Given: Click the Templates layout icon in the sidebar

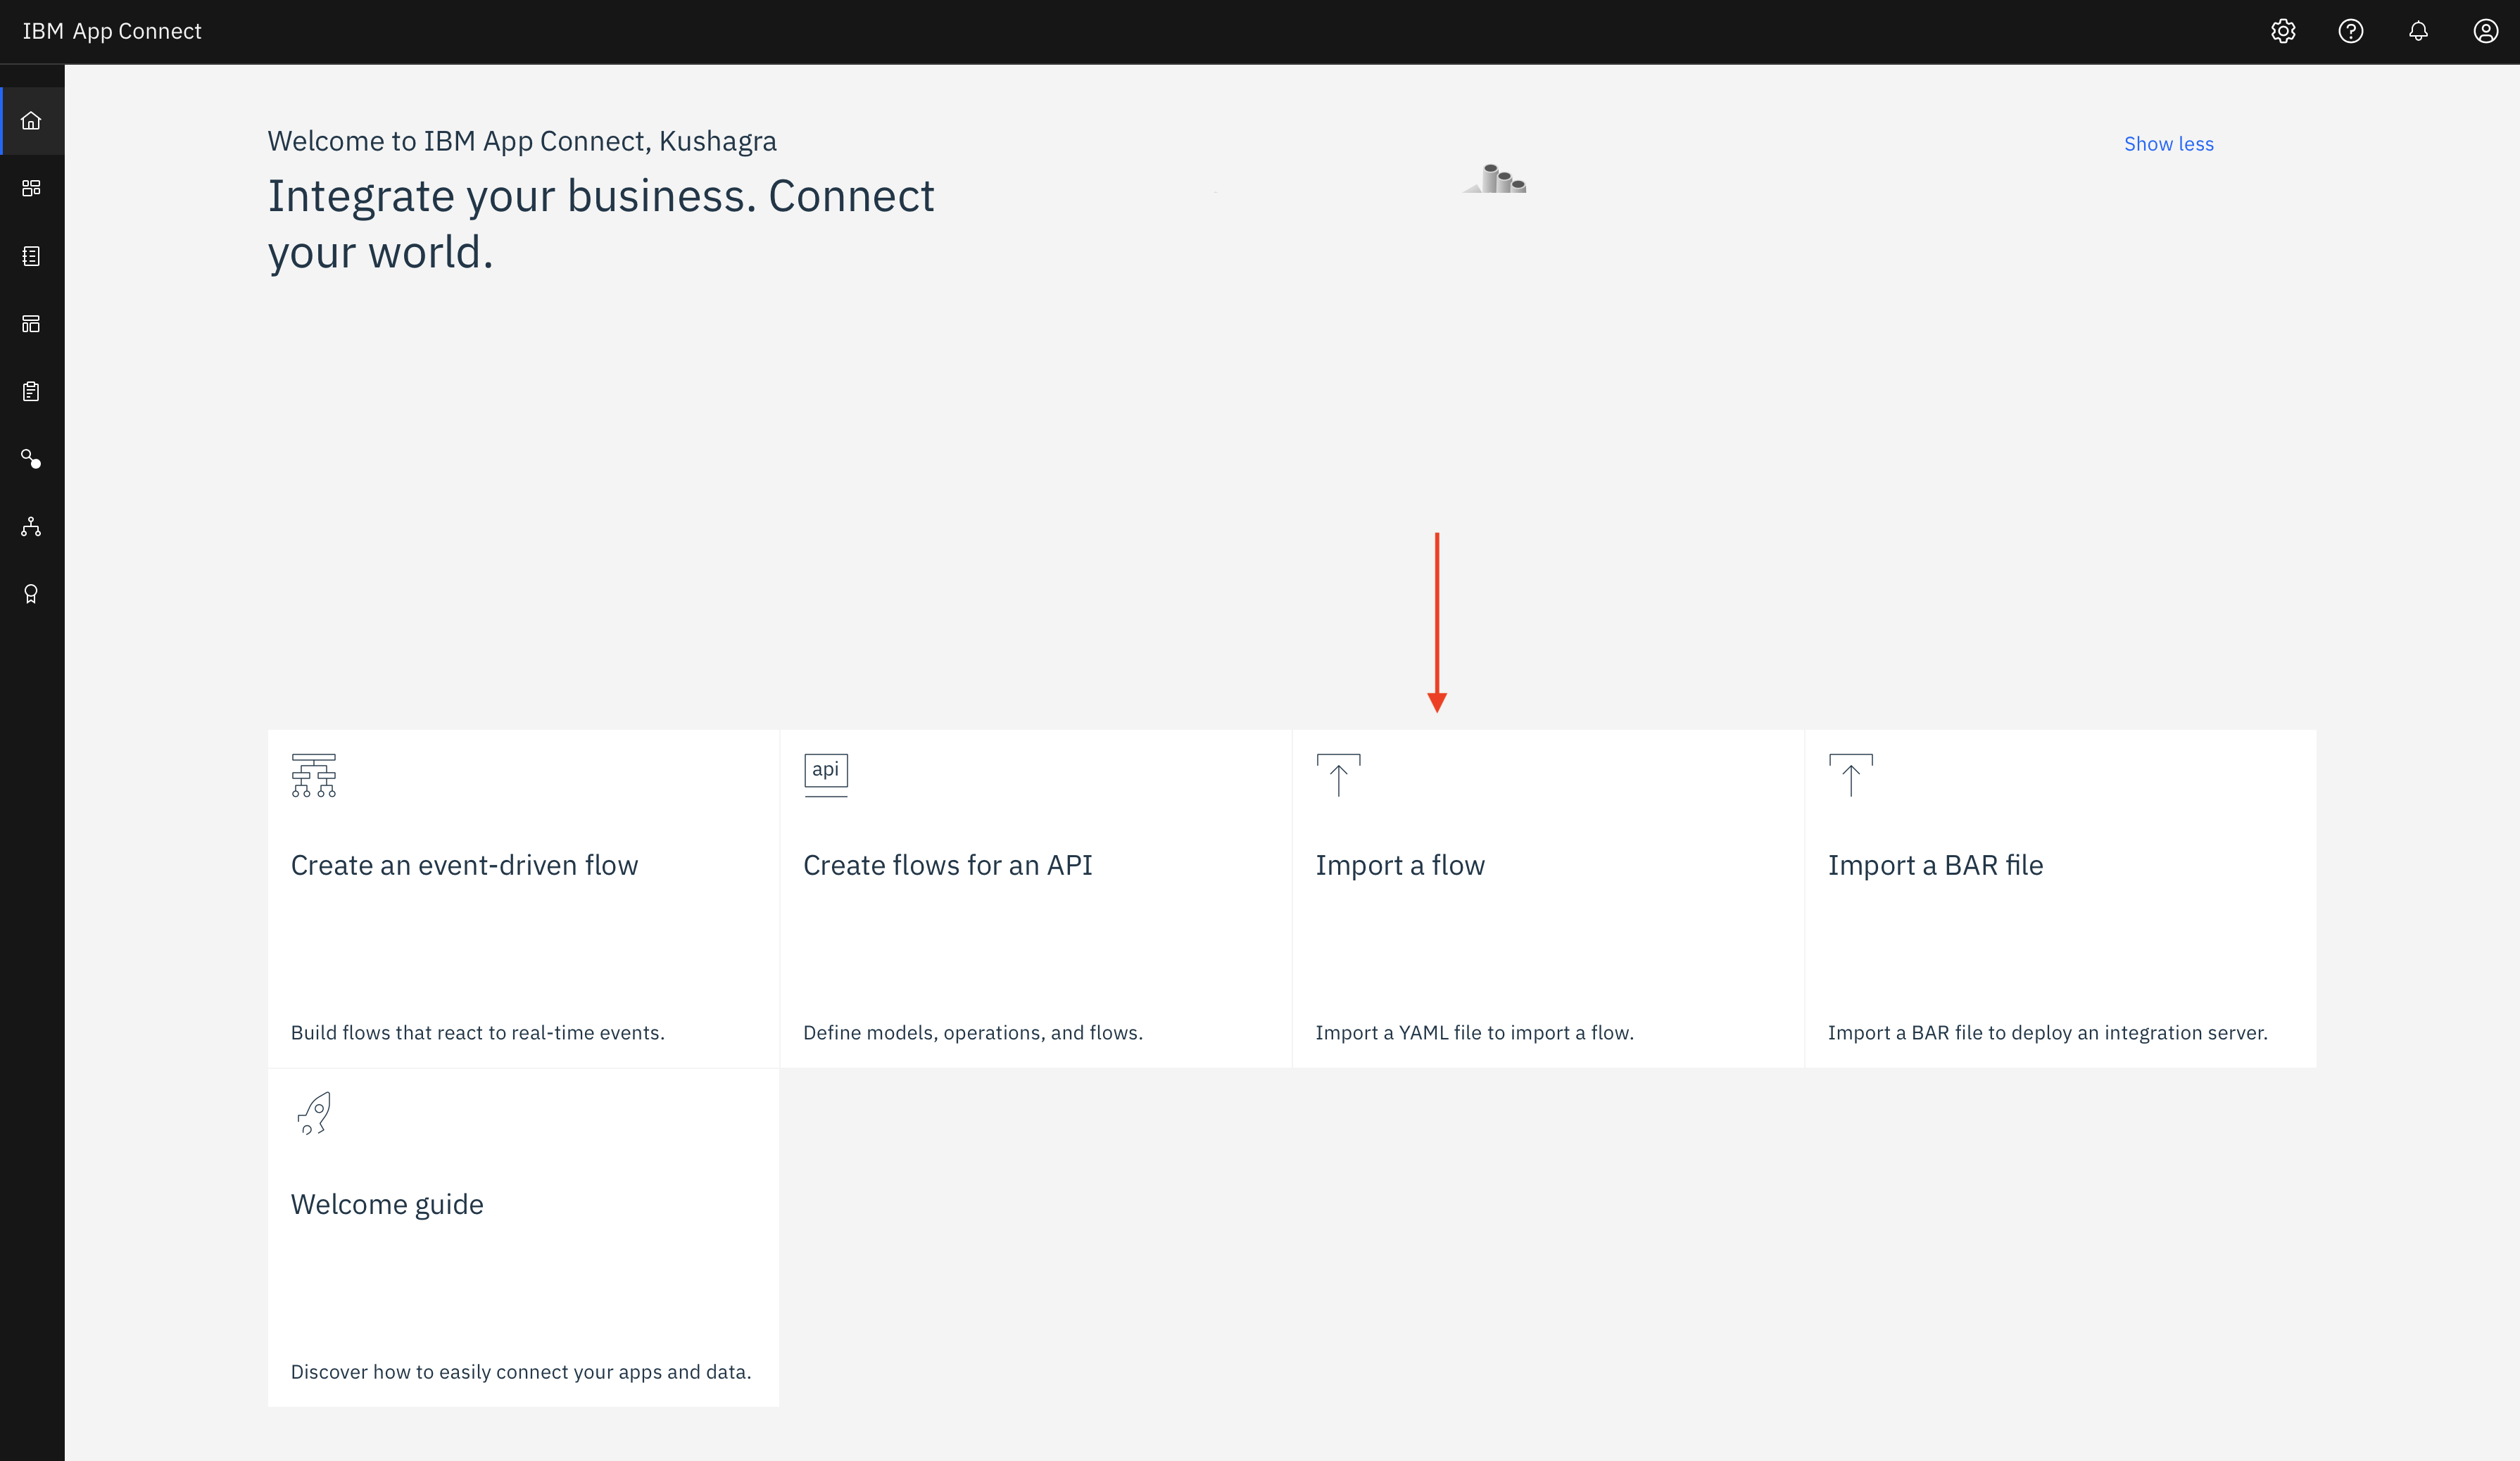Looking at the screenshot, I should (31, 323).
